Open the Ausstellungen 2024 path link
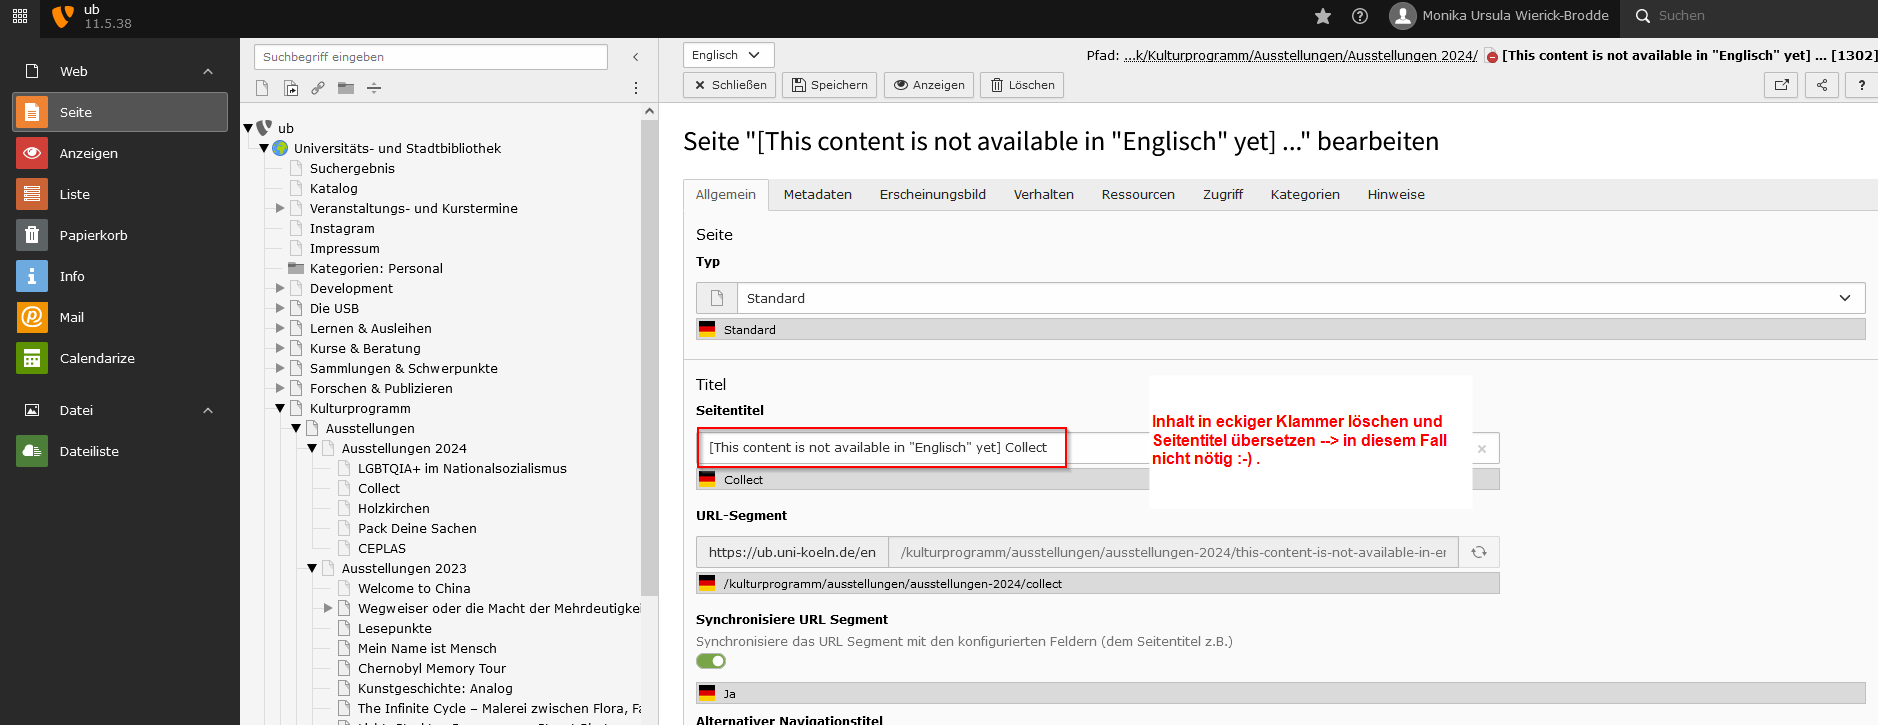 (x=1411, y=55)
